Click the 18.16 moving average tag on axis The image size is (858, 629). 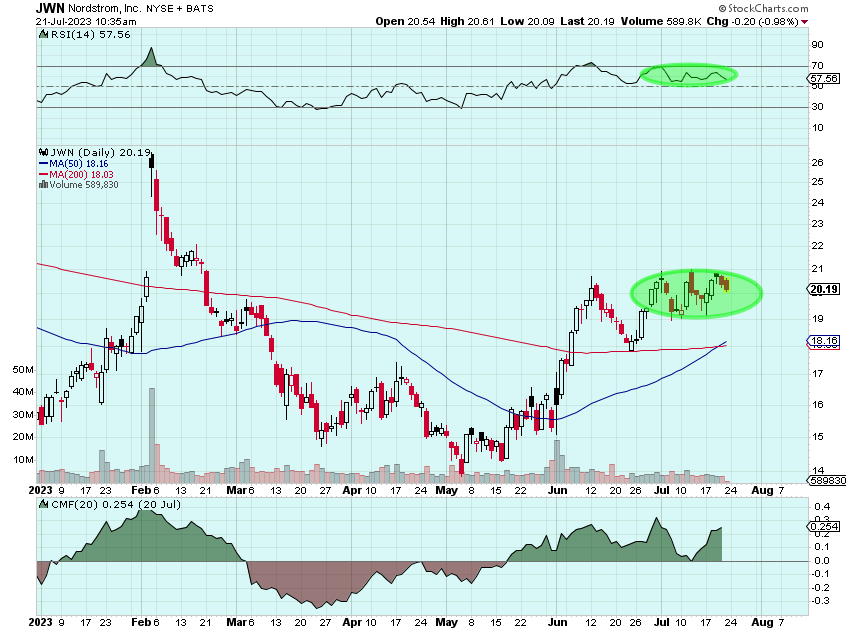tap(824, 341)
